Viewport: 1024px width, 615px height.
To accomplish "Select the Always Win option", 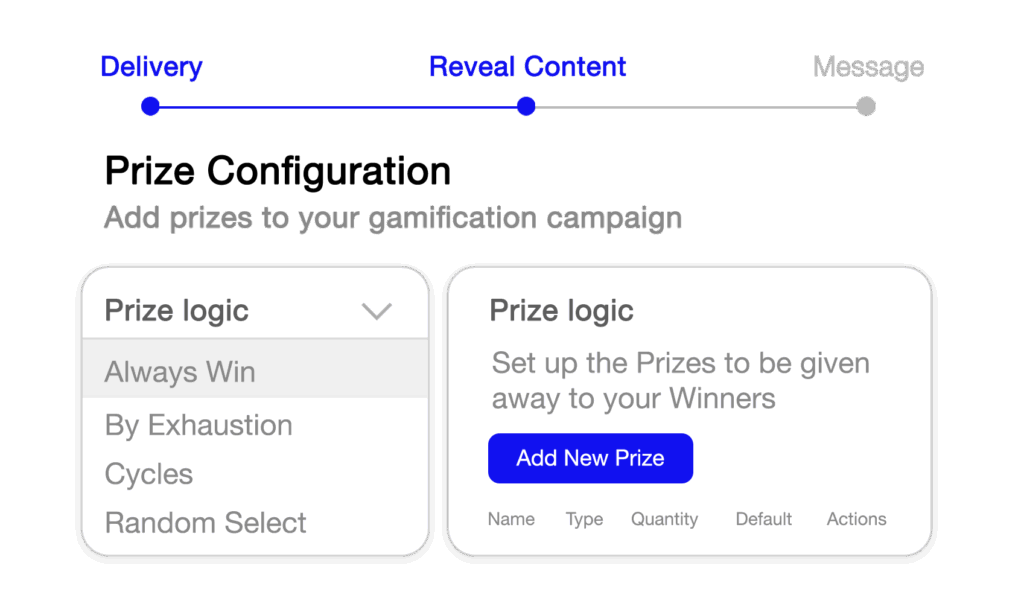I will [x=180, y=372].
